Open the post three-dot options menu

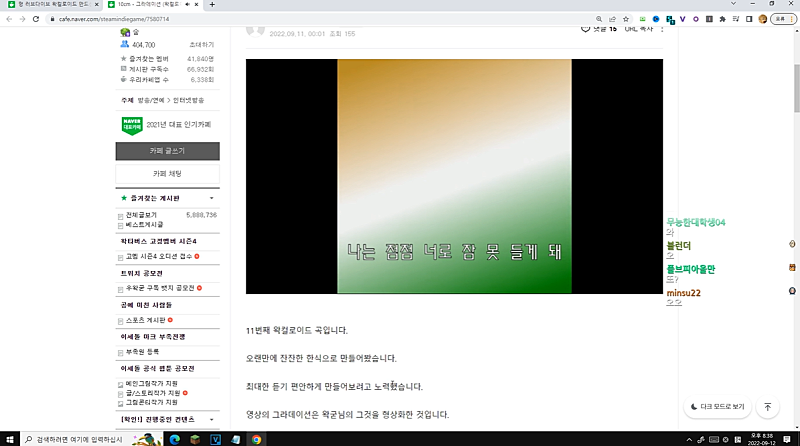click(662, 29)
